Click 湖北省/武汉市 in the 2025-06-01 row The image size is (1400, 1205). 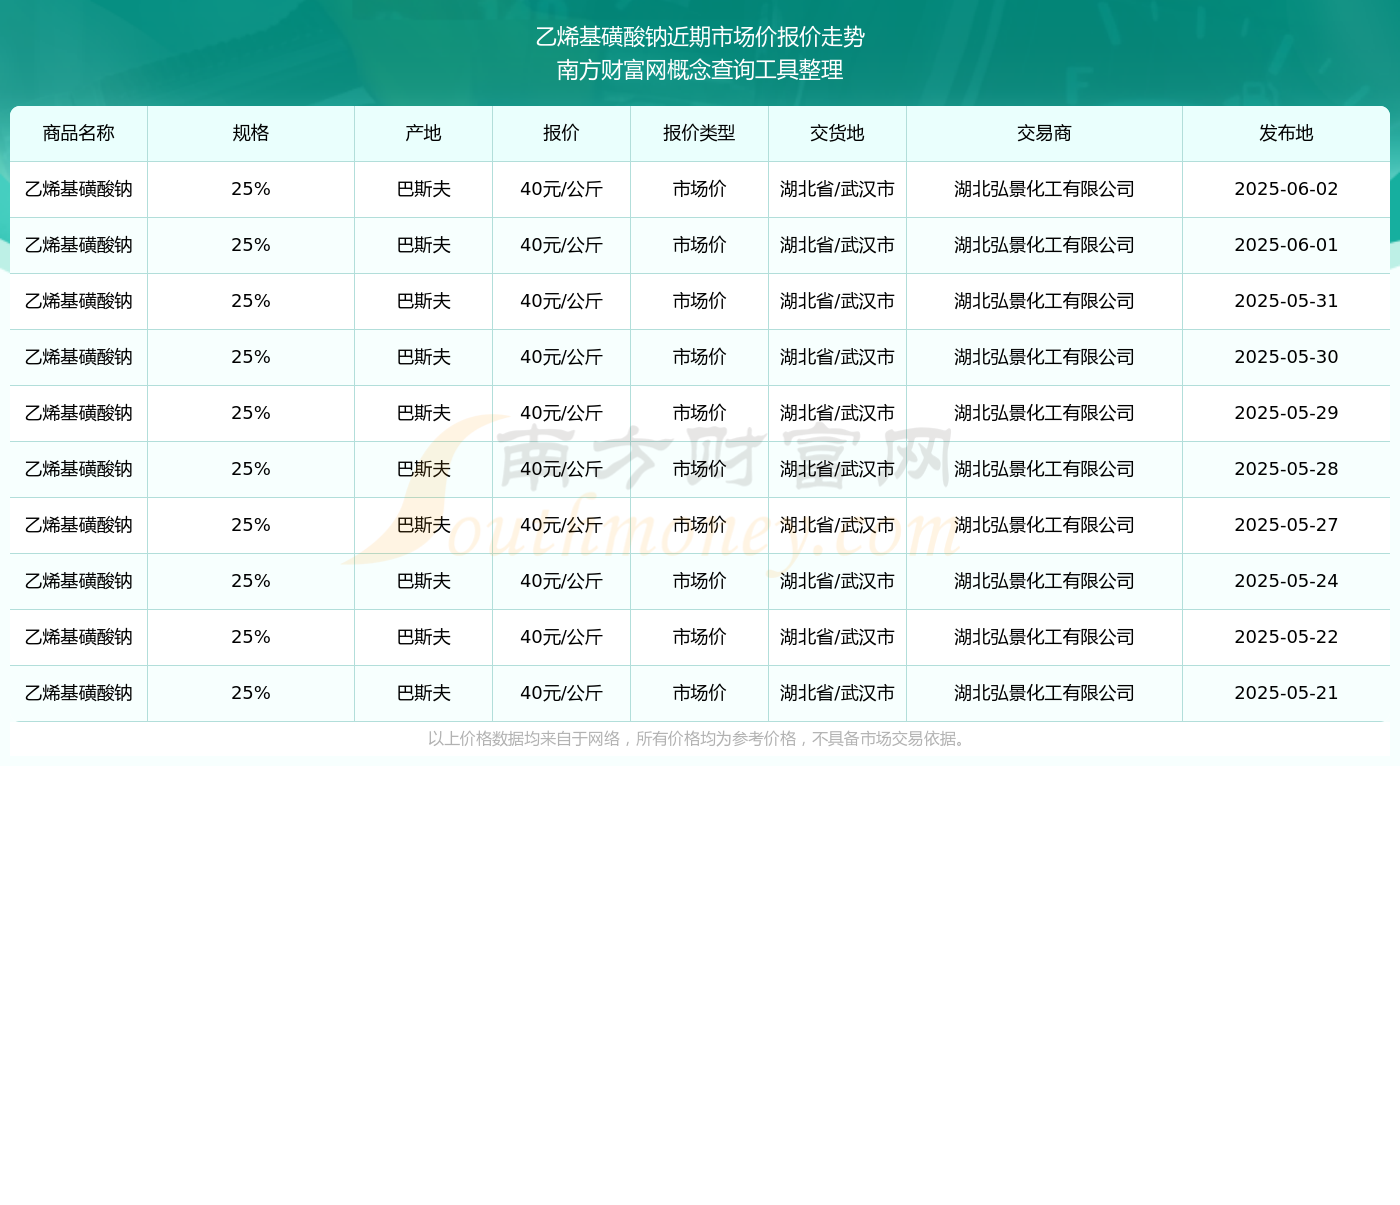tap(837, 245)
